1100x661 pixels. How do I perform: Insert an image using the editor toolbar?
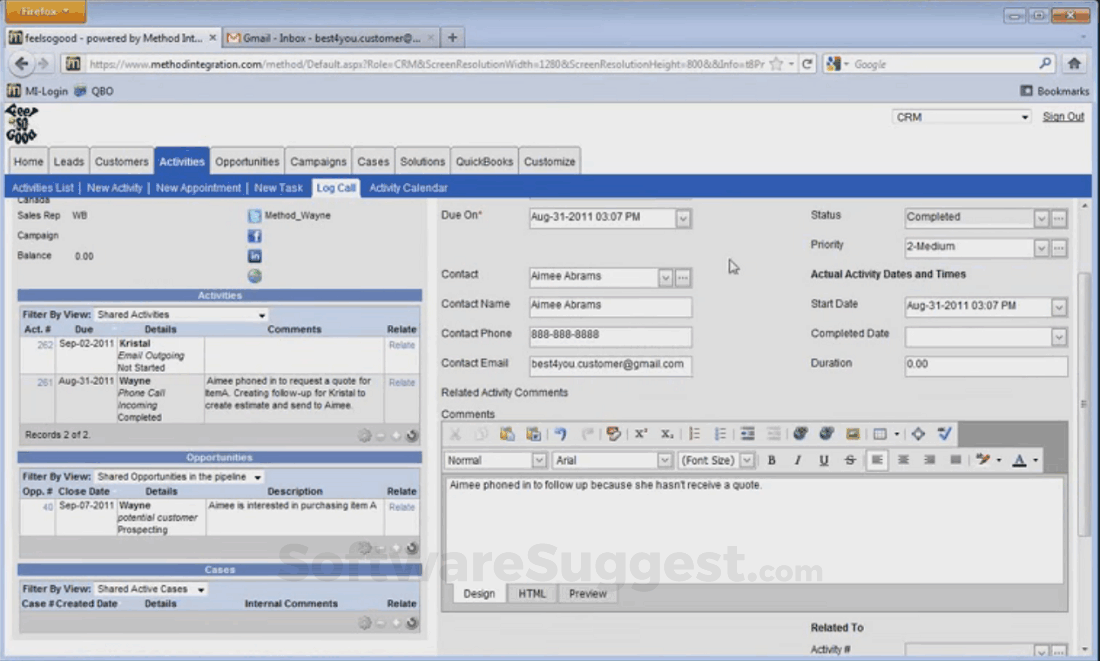click(x=853, y=433)
